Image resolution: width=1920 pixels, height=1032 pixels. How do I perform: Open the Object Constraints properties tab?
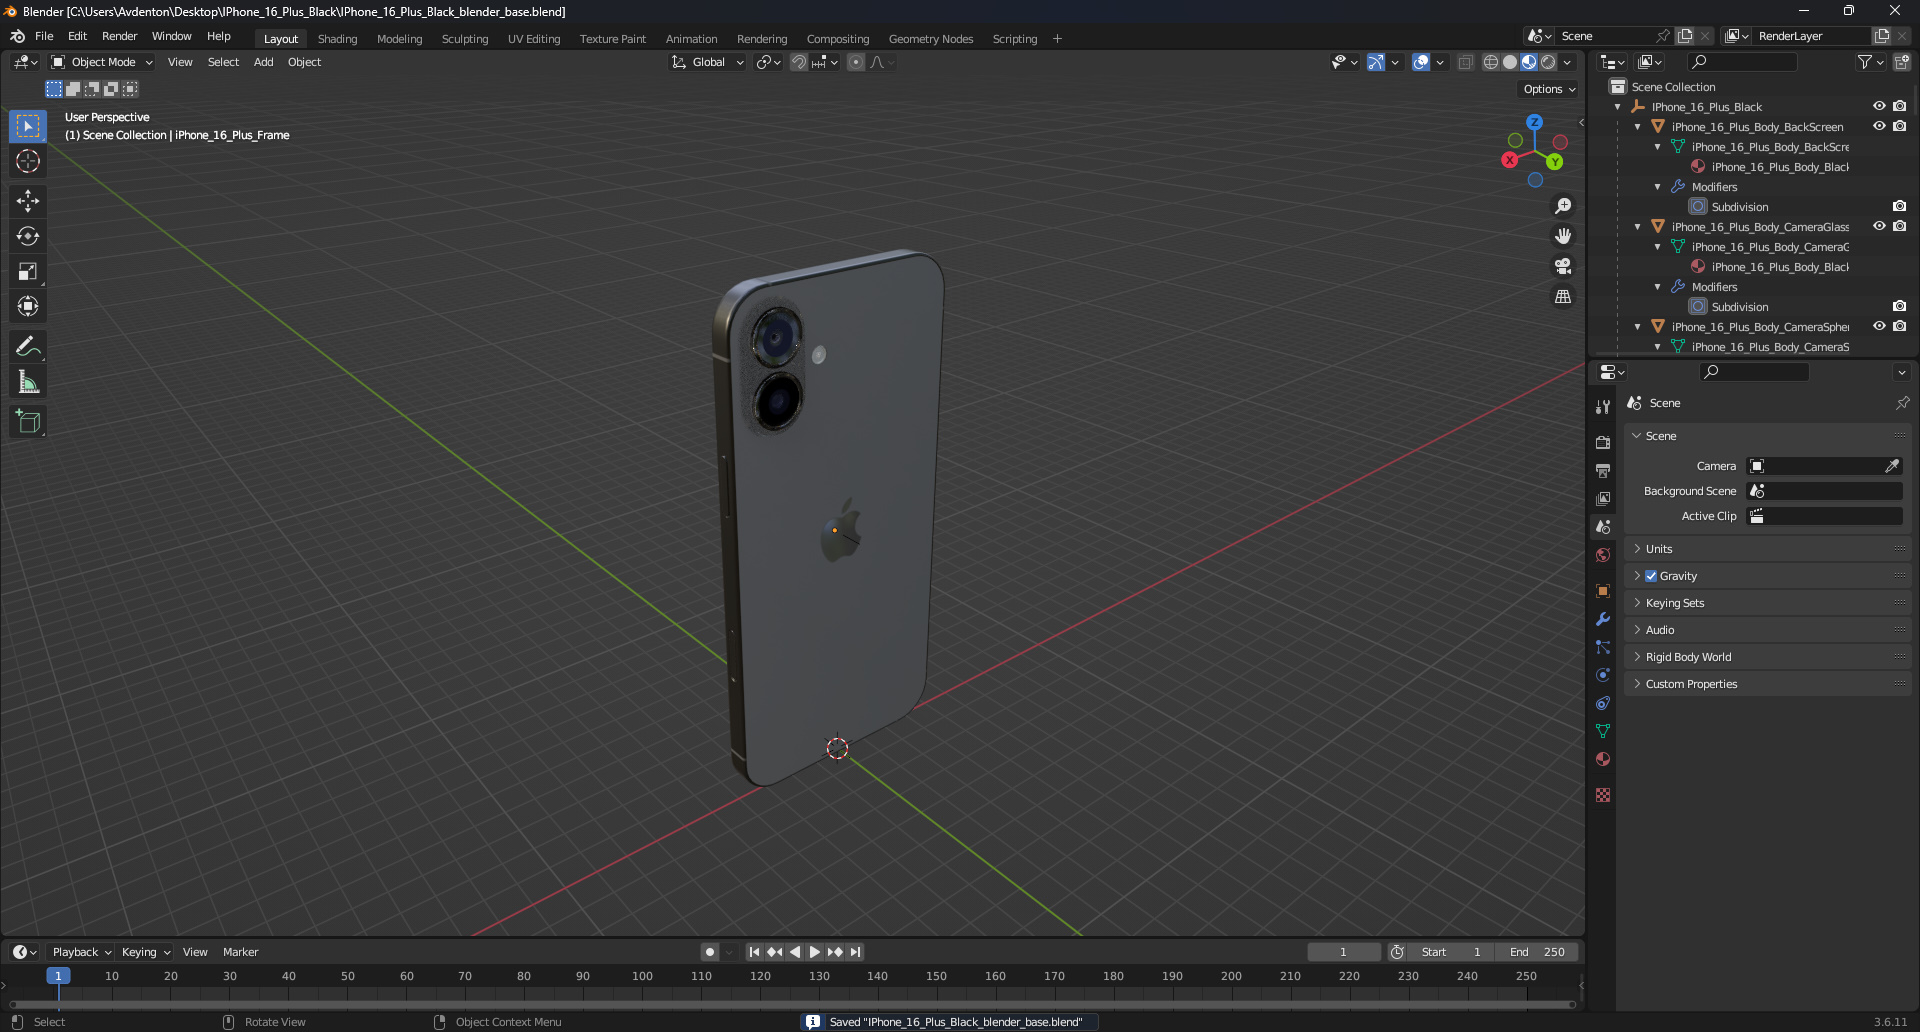(1603, 703)
